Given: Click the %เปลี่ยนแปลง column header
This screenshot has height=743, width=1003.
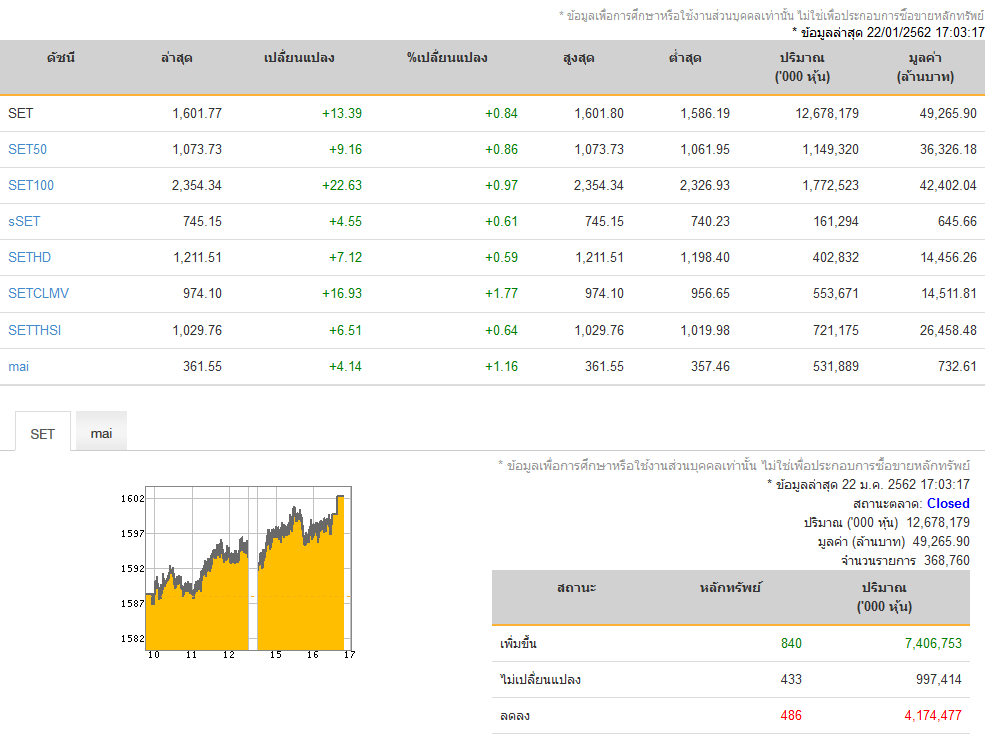Looking at the screenshot, I should 447,58.
